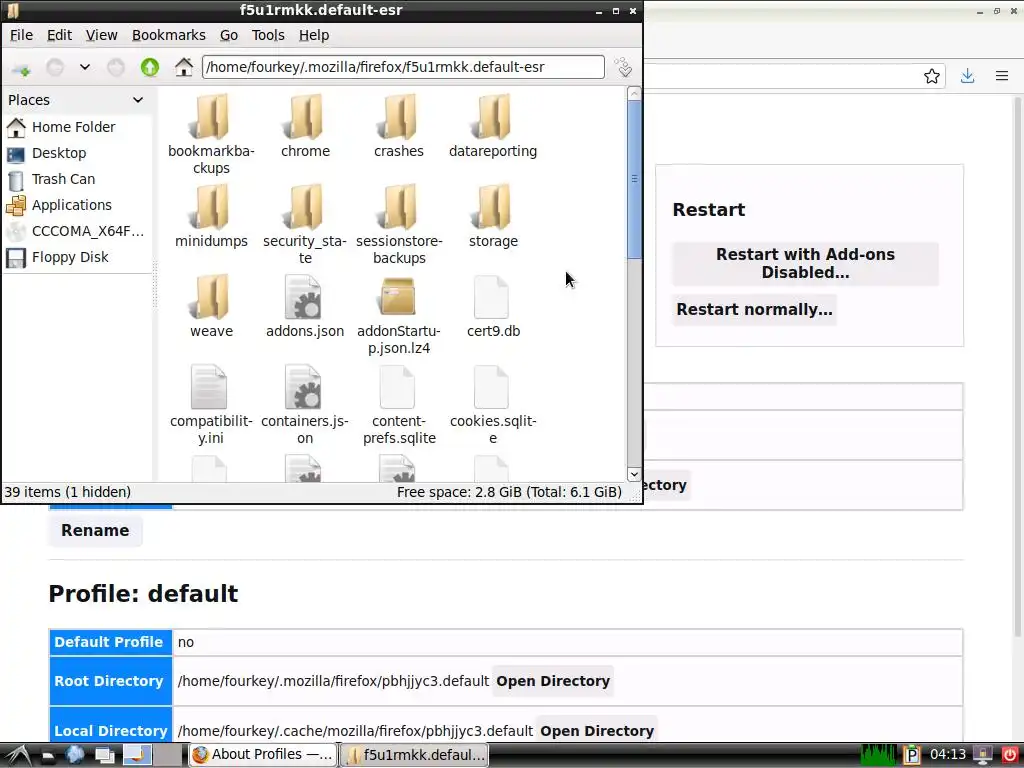Select the cookies.sqlite file
Image resolution: width=1024 pixels, height=768 pixels.
[492, 405]
